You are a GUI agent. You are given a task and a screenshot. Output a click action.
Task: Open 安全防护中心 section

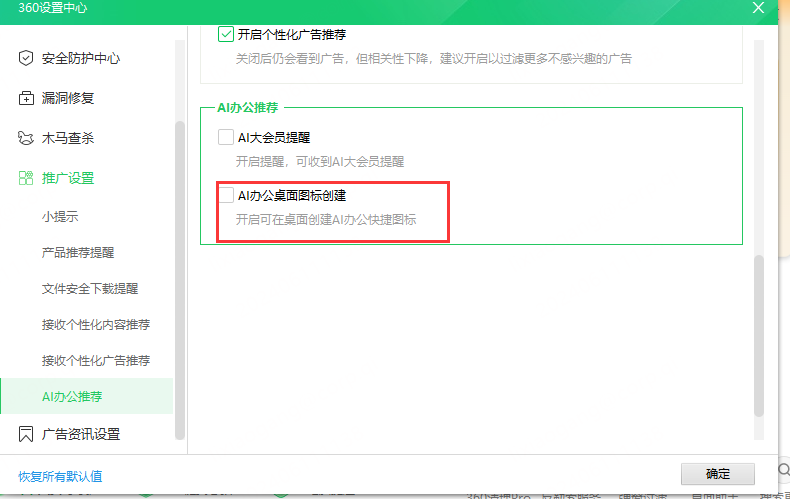click(x=81, y=58)
